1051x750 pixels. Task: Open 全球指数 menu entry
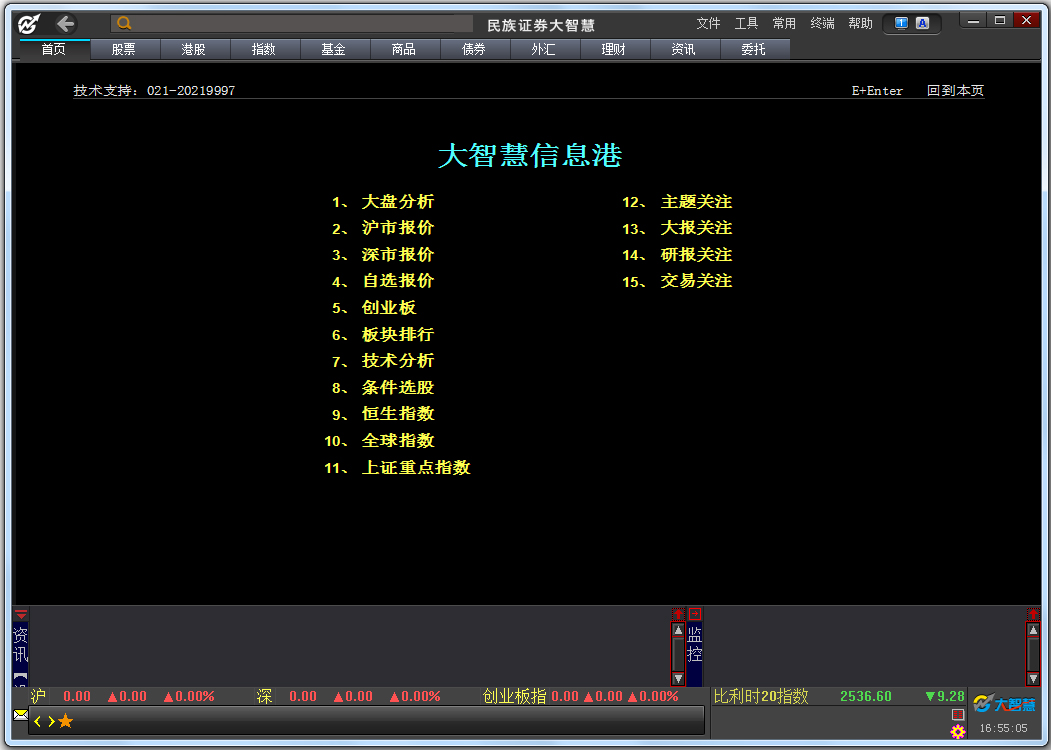[397, 440]
